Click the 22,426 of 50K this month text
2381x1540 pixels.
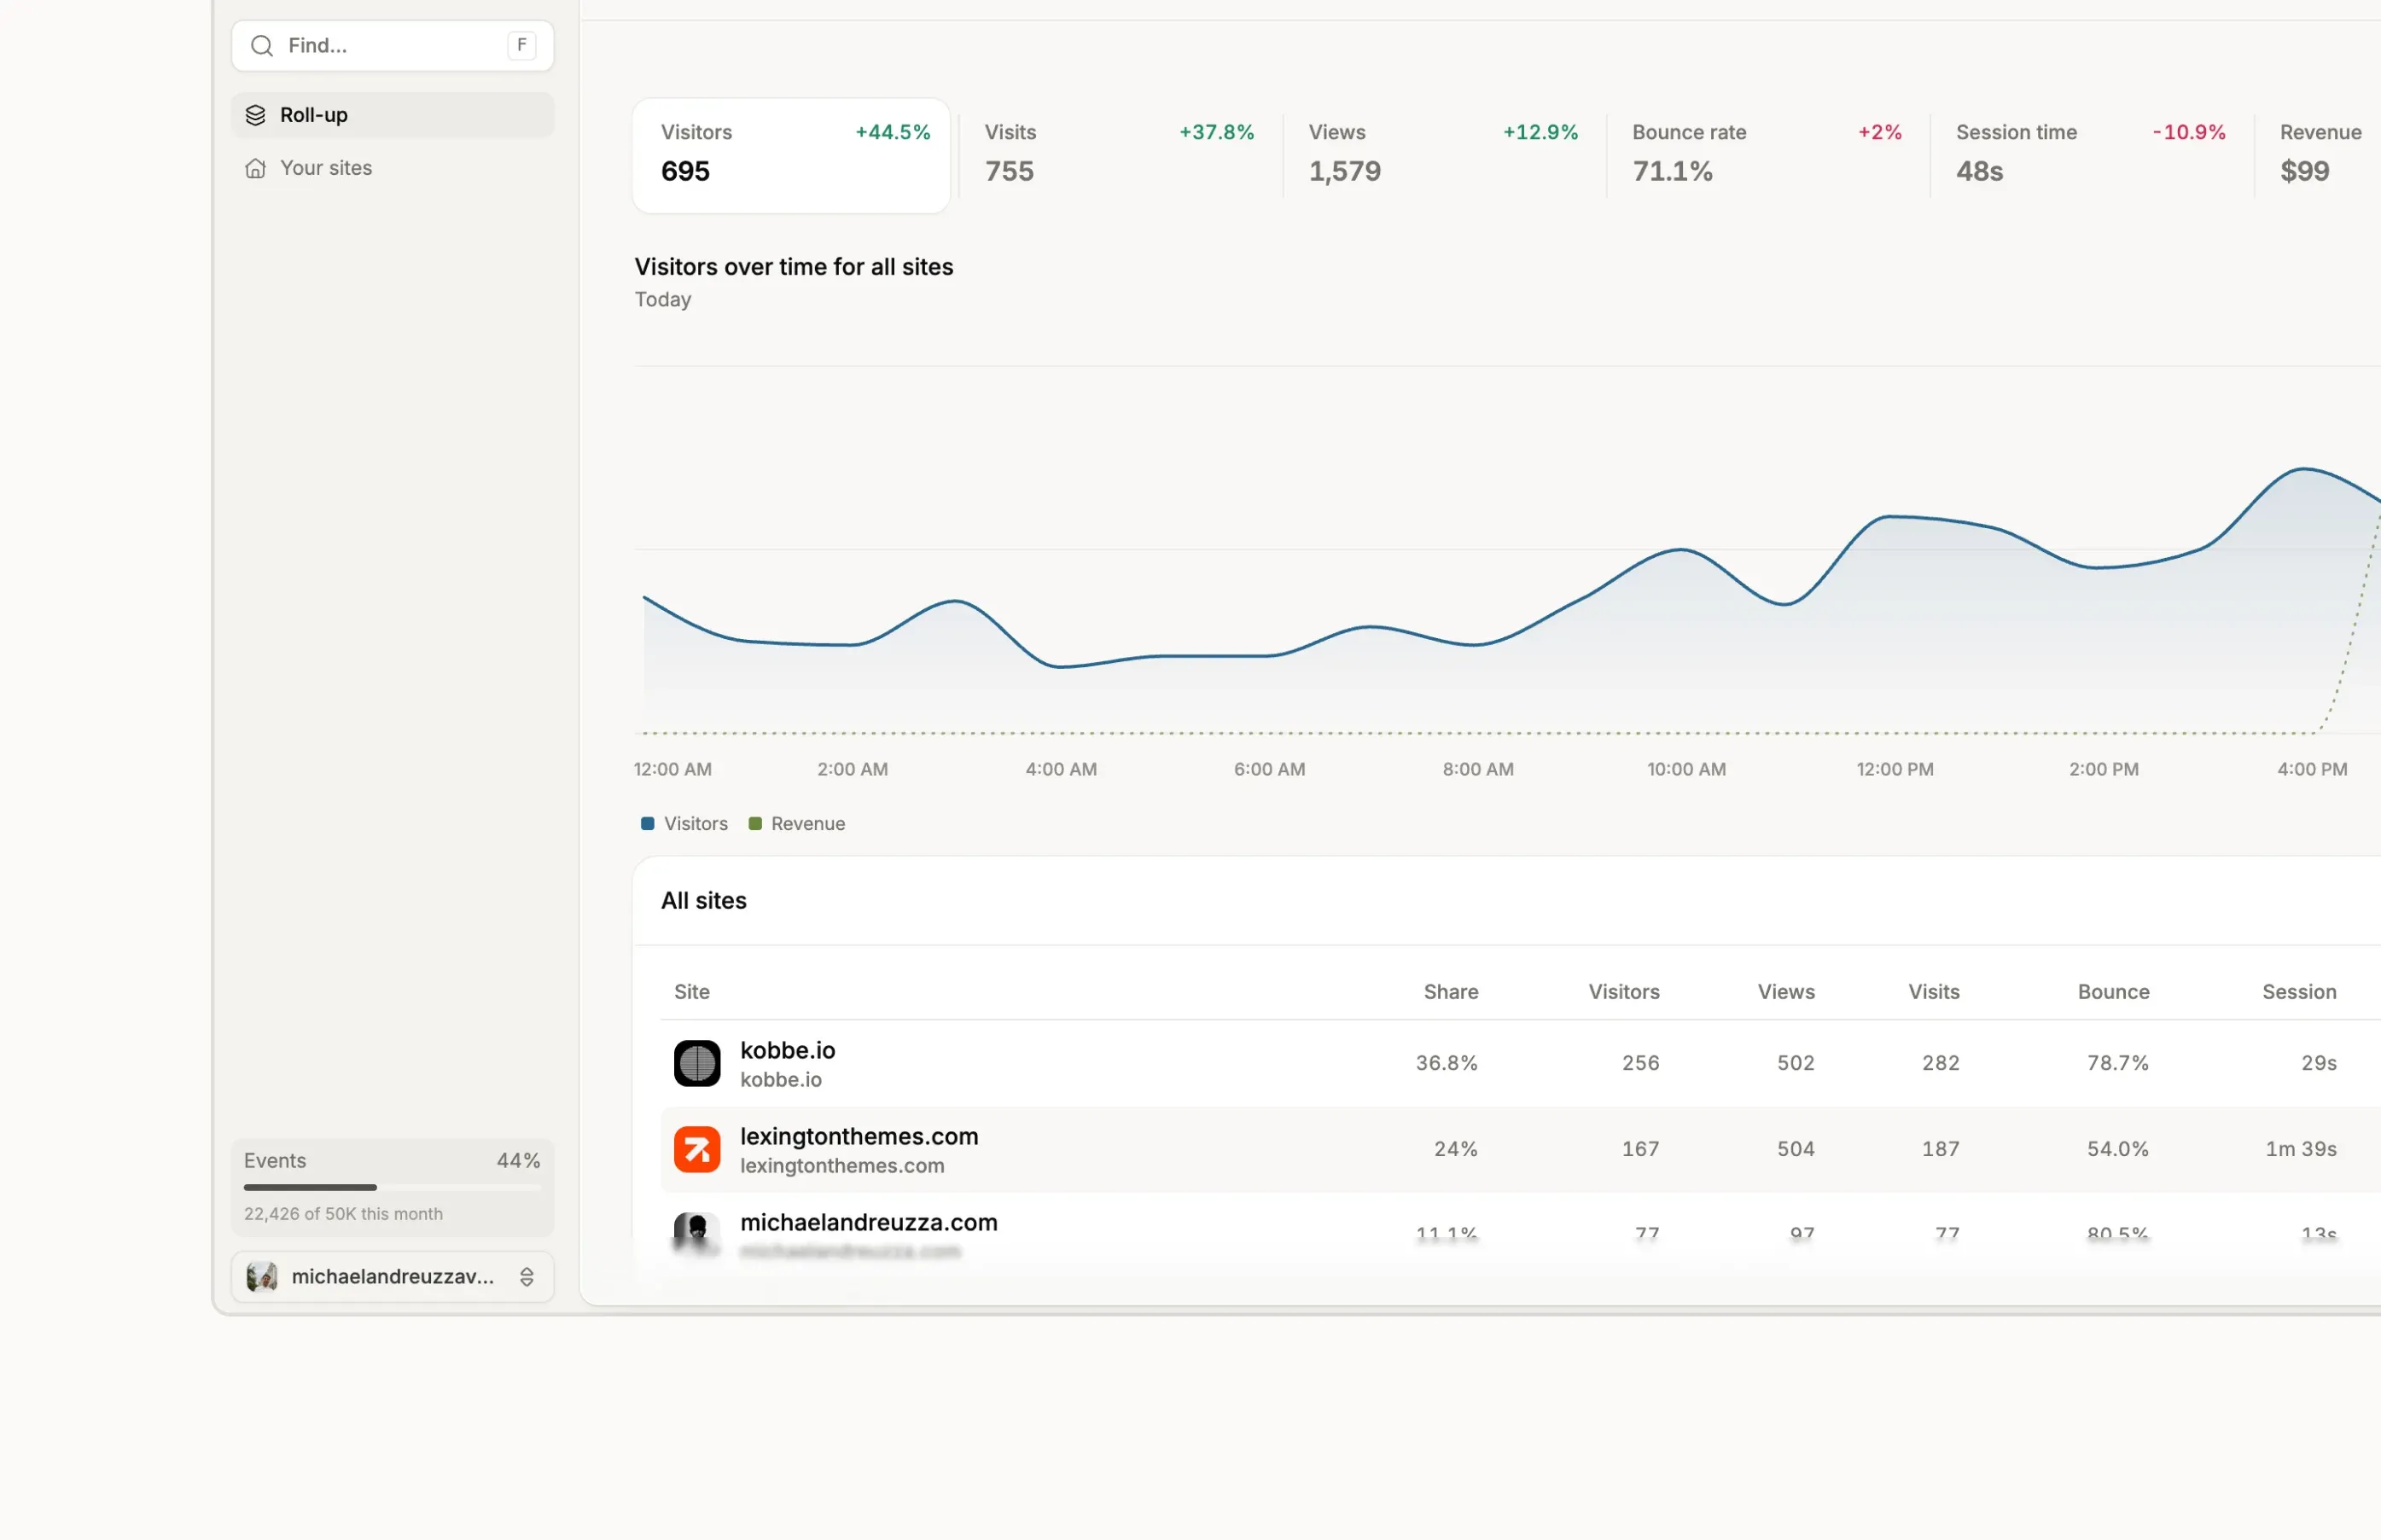point(343,1214)
